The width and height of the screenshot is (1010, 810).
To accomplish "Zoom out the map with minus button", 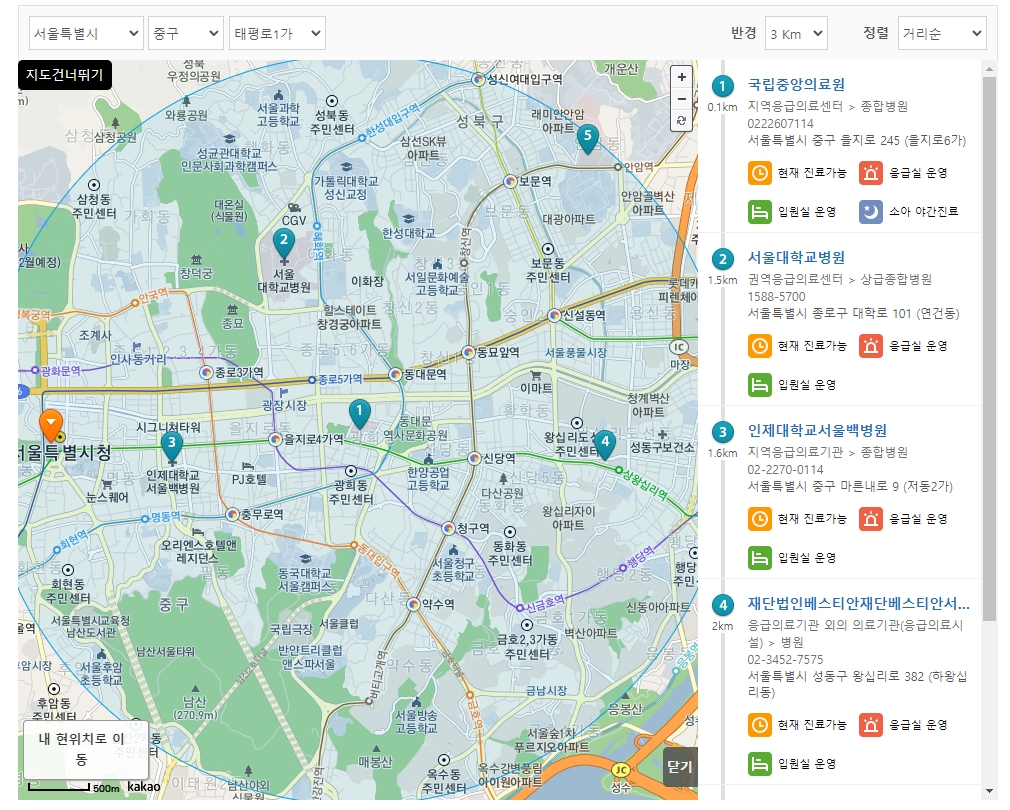I will coord(681,99).
